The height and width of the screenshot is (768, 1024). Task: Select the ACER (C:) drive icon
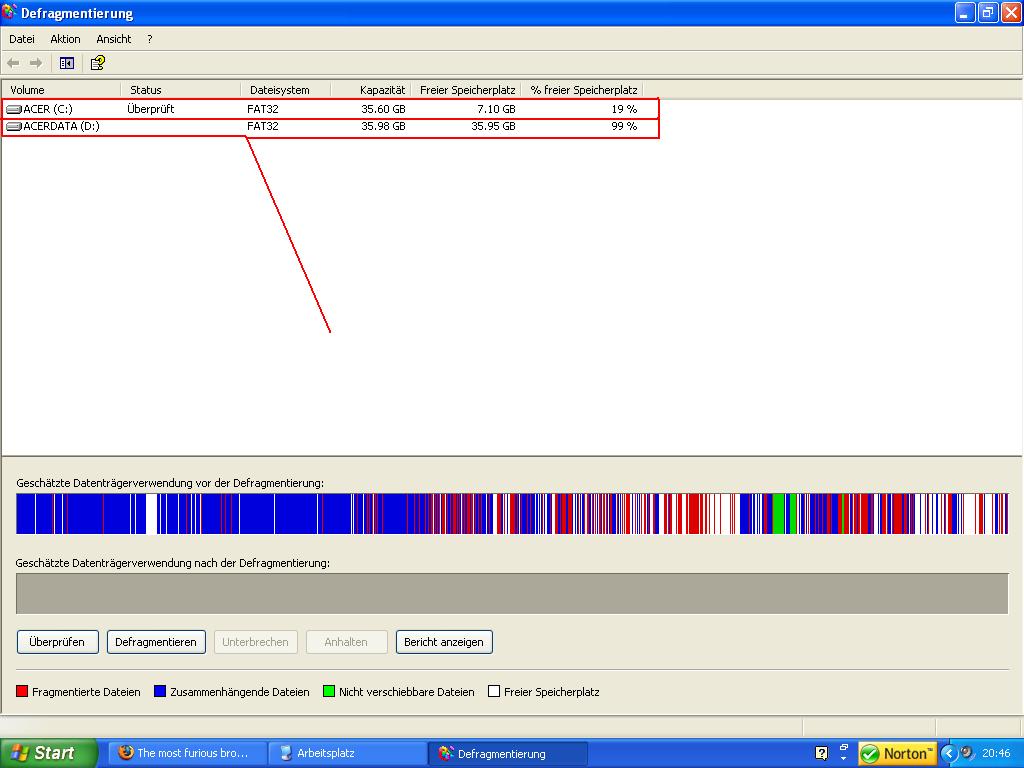click(x=14, y=109)
